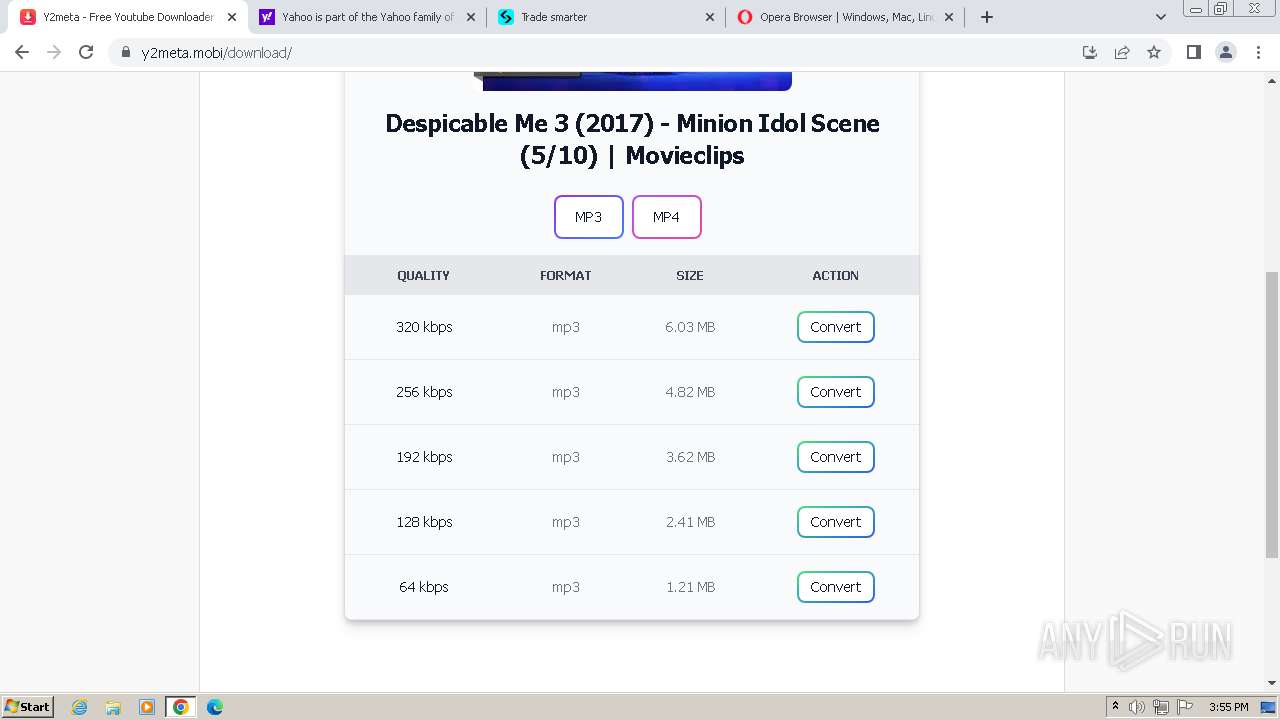The image size is (1280, 720).
Task: Open the Windows Start menu
Action: tap(27, 706)
